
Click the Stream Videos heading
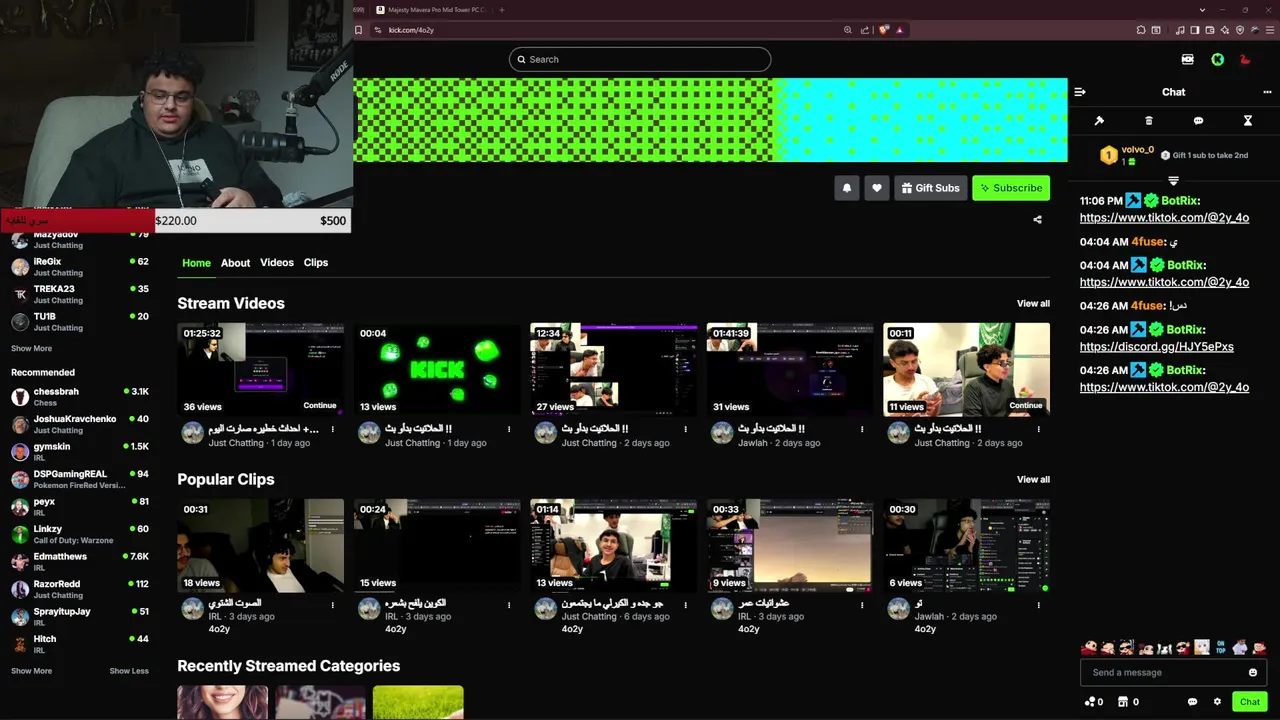(231, 304)
